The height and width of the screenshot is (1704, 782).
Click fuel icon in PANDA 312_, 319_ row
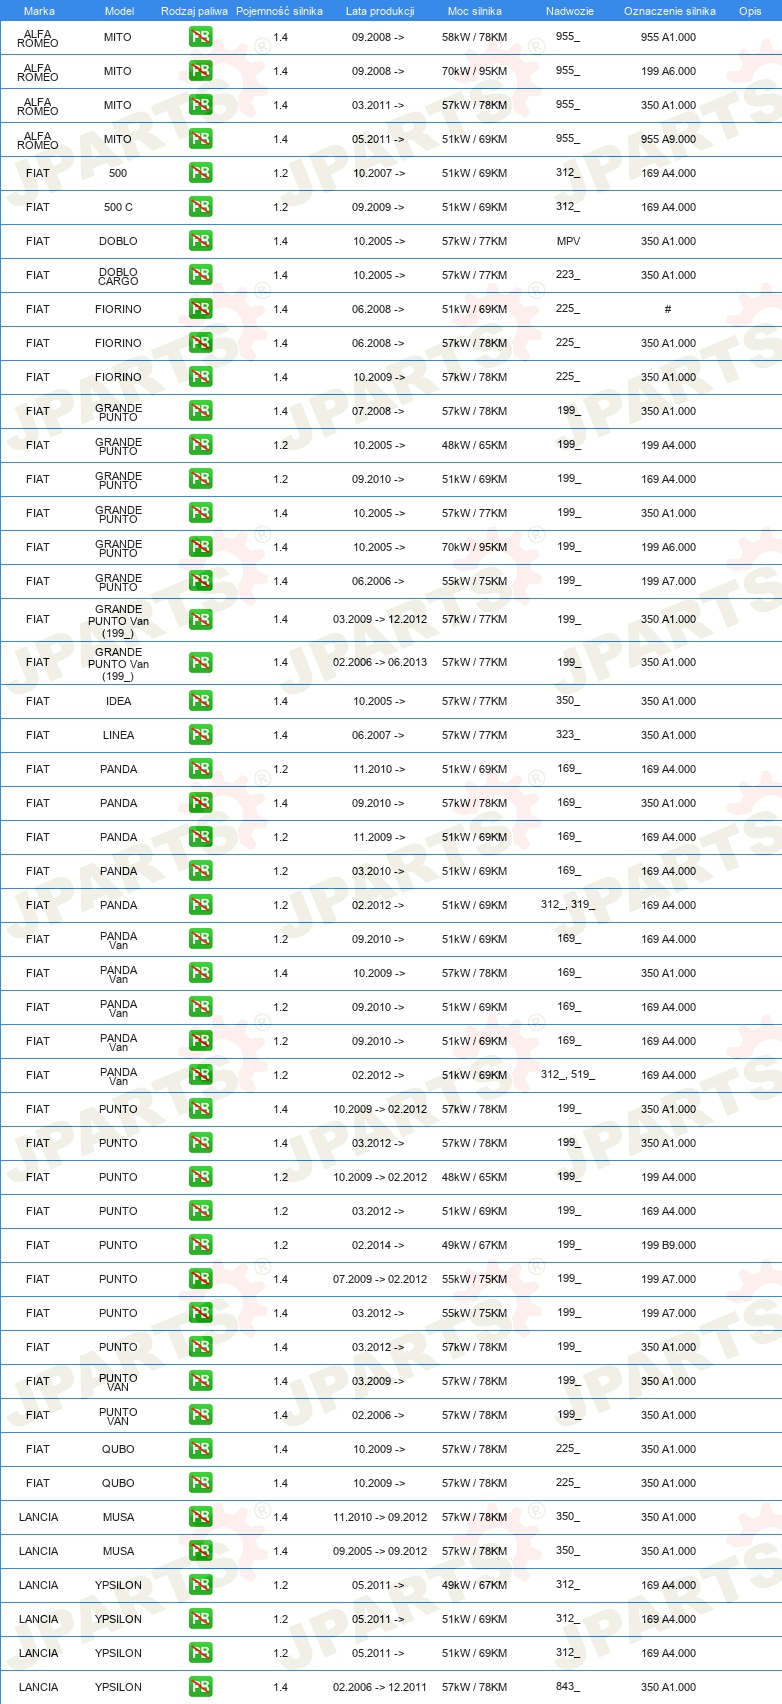(200, 905)
